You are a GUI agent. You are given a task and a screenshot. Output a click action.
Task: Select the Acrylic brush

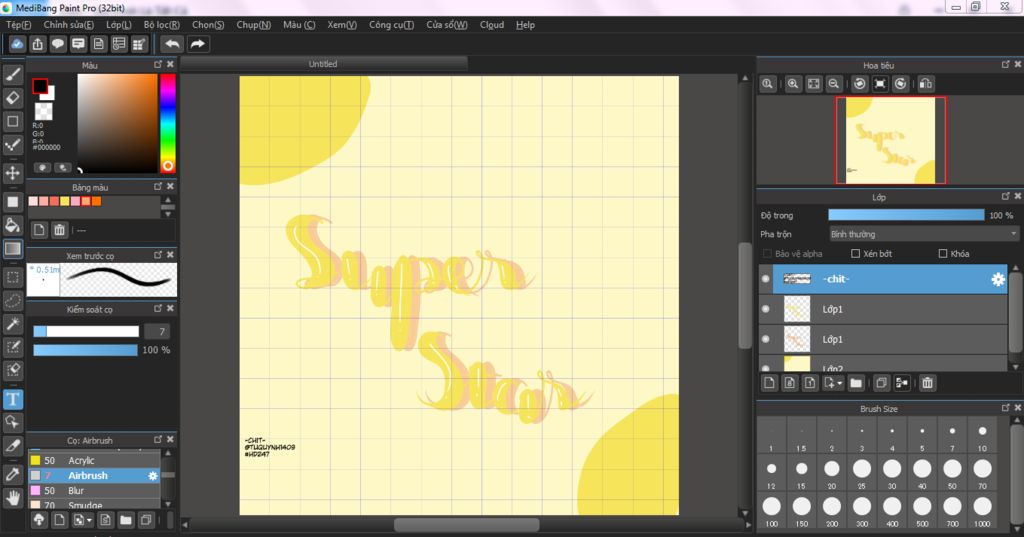click(x=94, y=461)
